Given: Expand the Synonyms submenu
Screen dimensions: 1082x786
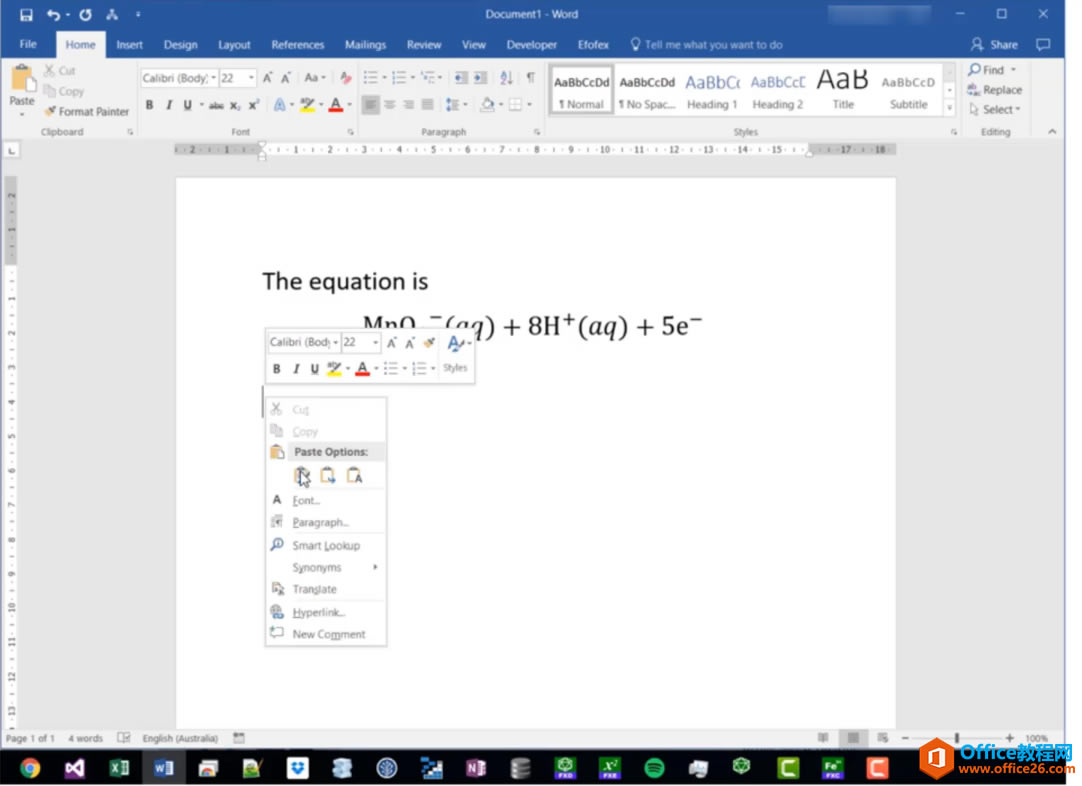Looking at the screenshot, I should point(325,567).
